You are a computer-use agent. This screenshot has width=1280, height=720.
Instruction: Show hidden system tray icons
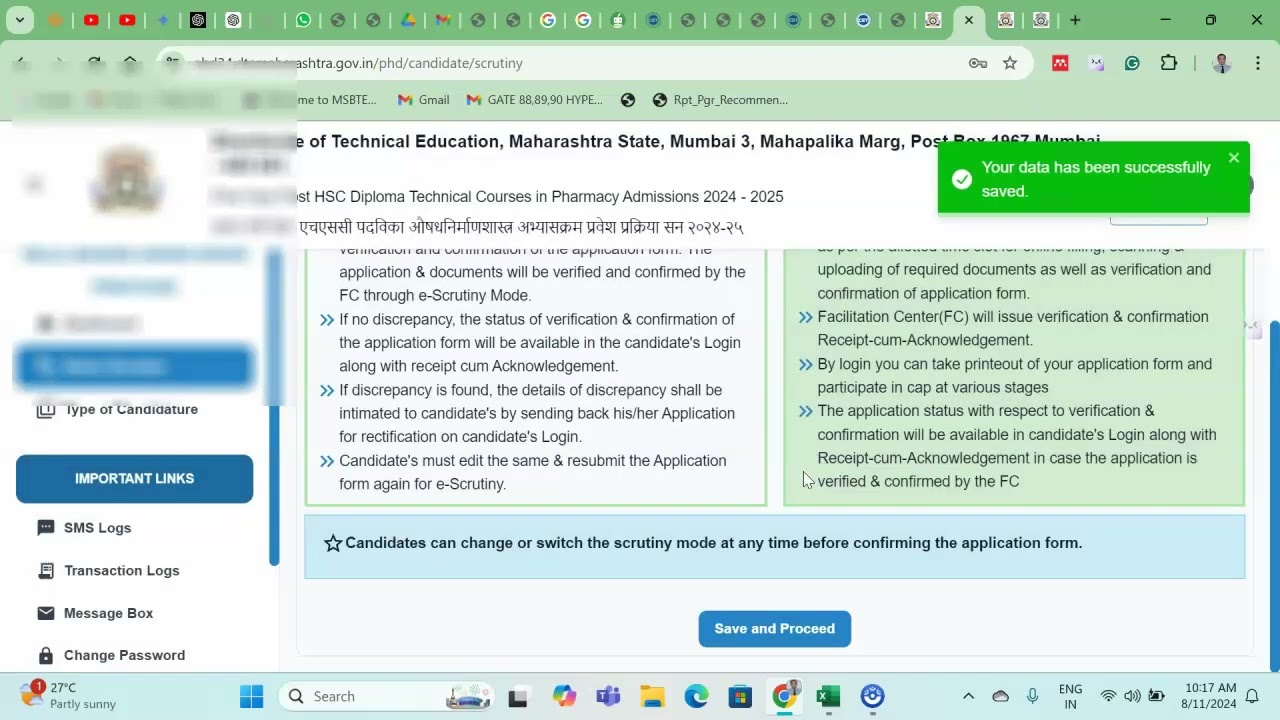coord(968,696)
